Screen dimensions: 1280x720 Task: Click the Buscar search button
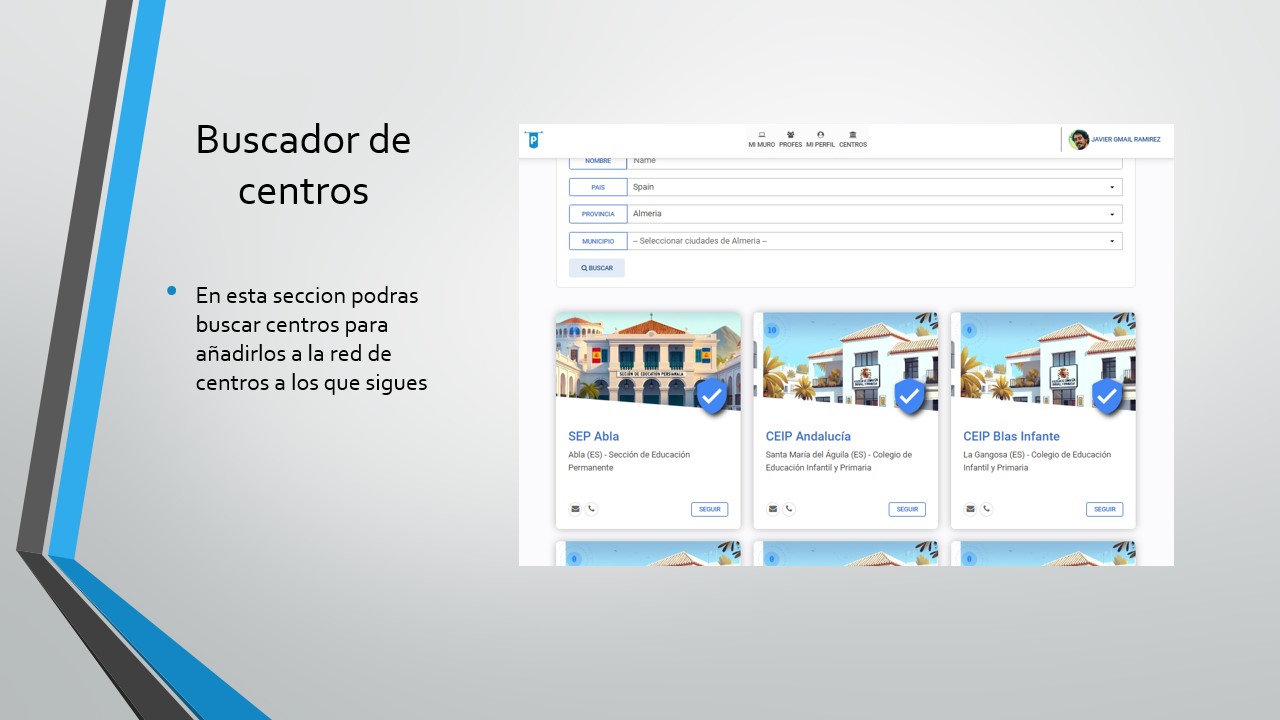(597, 268)
